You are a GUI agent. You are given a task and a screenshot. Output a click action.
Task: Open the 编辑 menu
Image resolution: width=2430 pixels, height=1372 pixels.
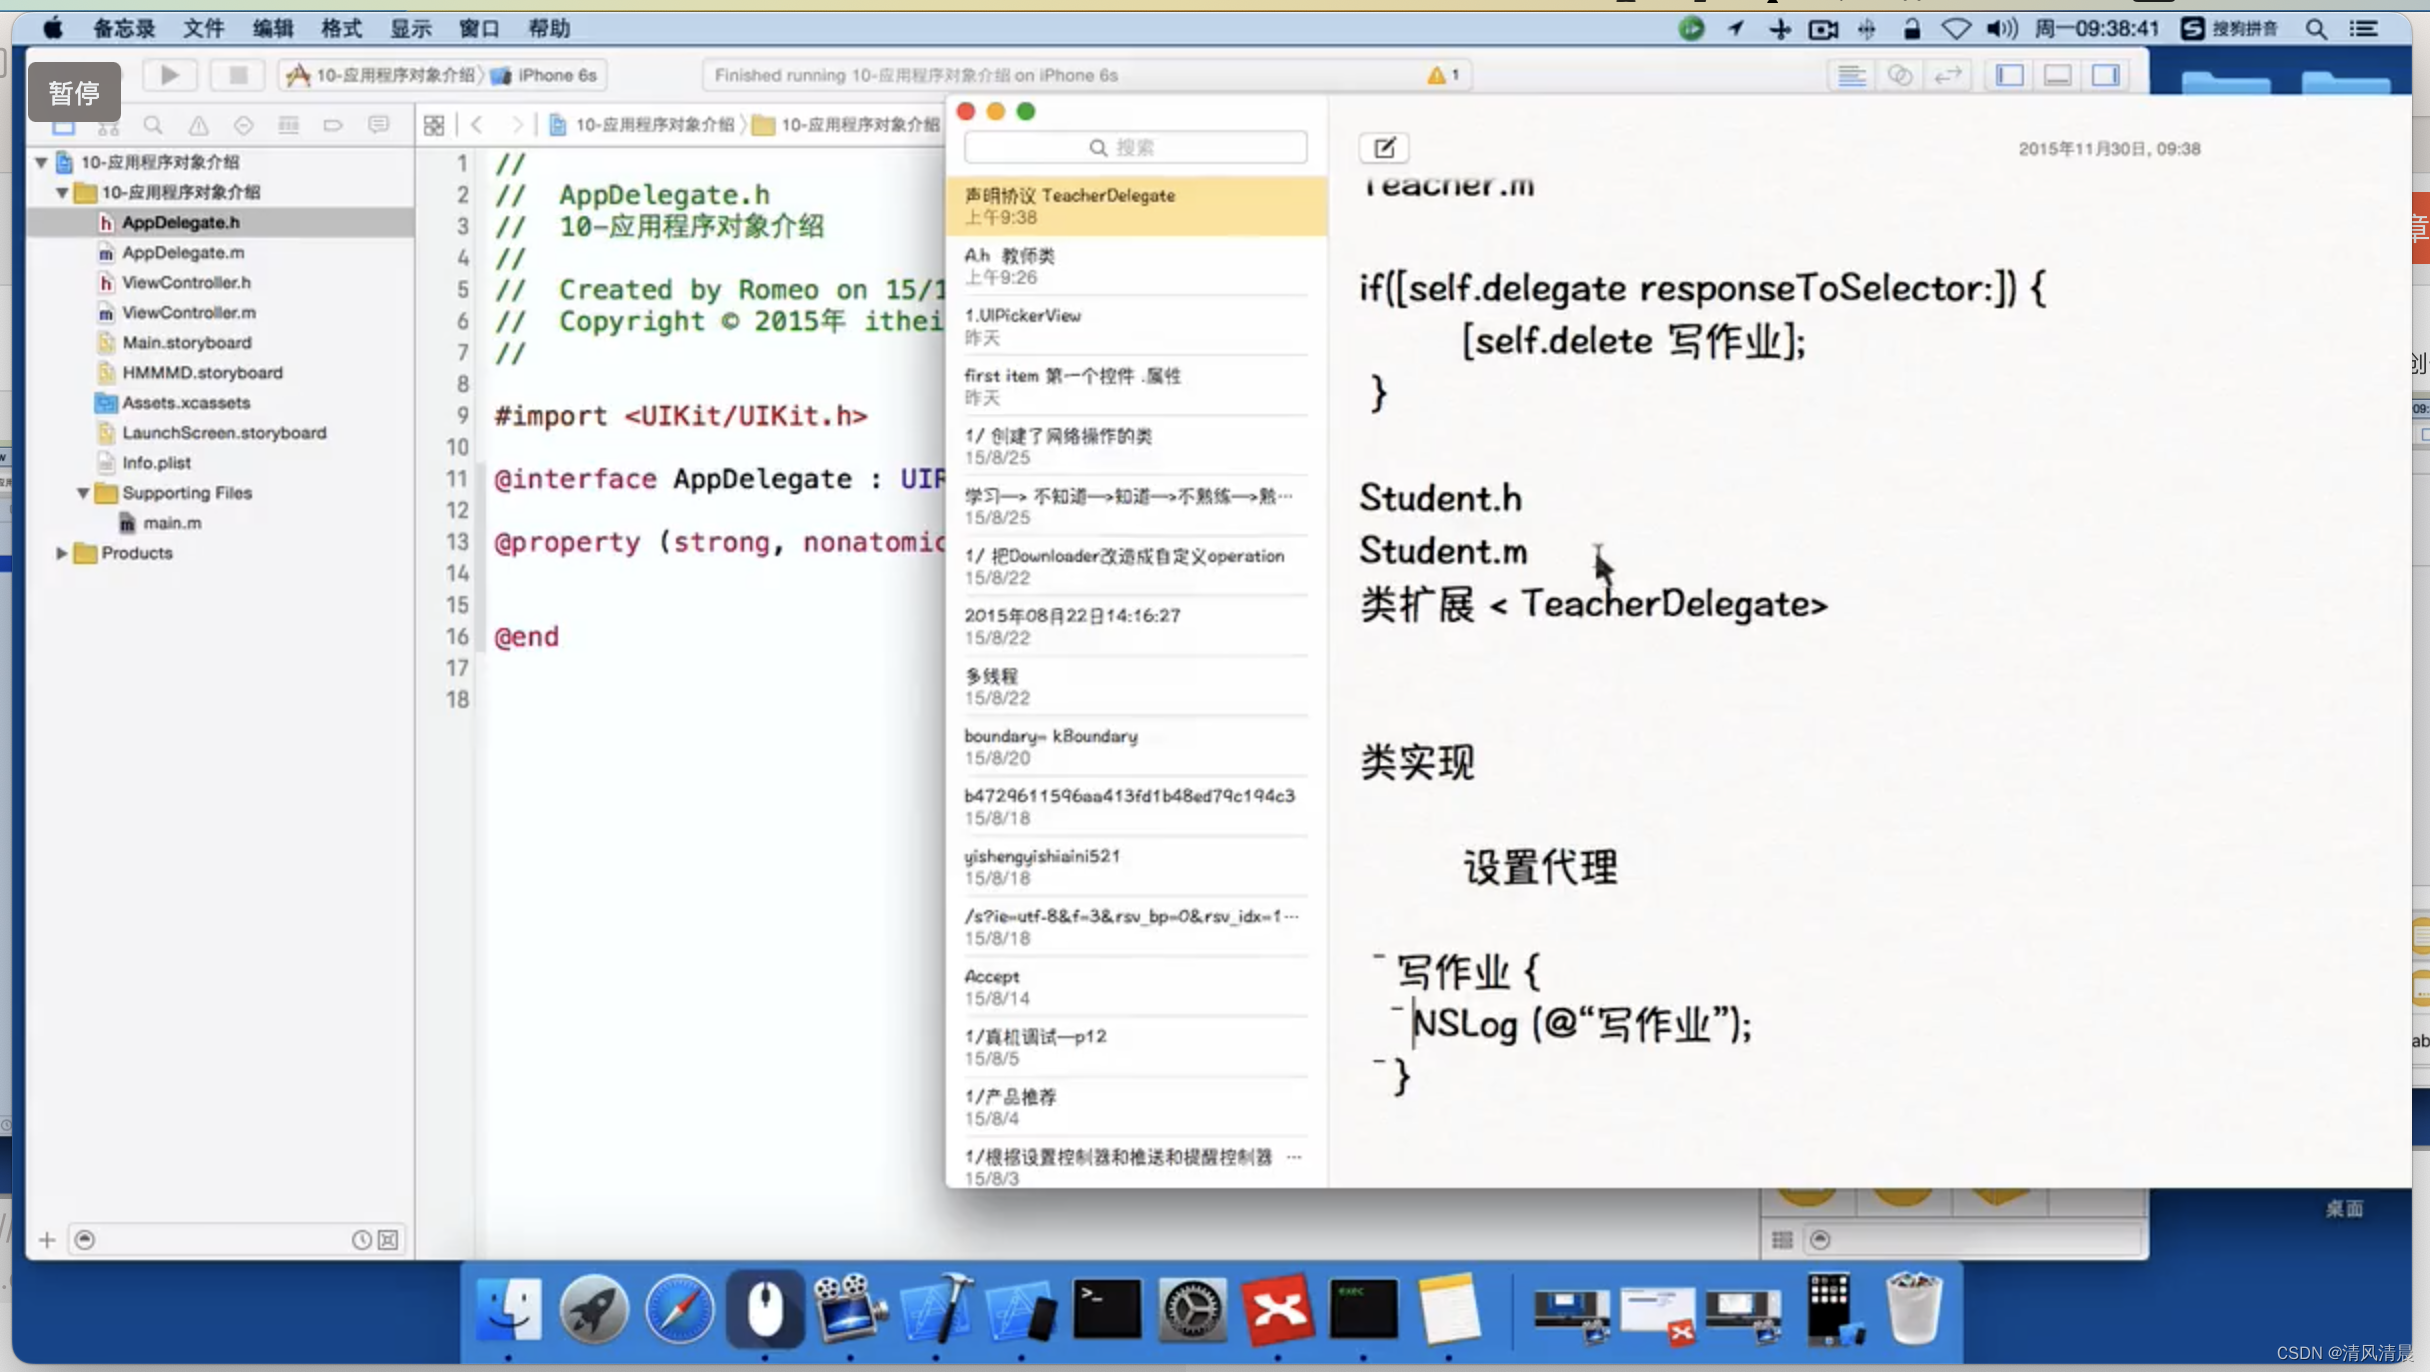(272, 28)
